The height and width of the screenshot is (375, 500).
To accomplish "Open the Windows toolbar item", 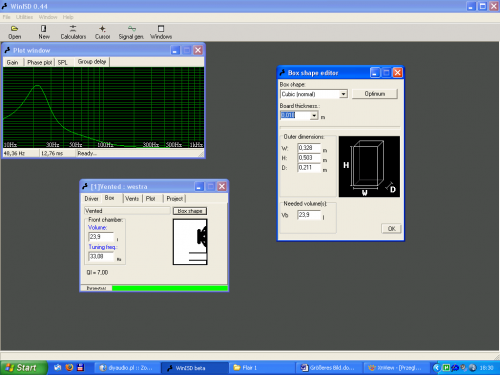I will point(161,32).
